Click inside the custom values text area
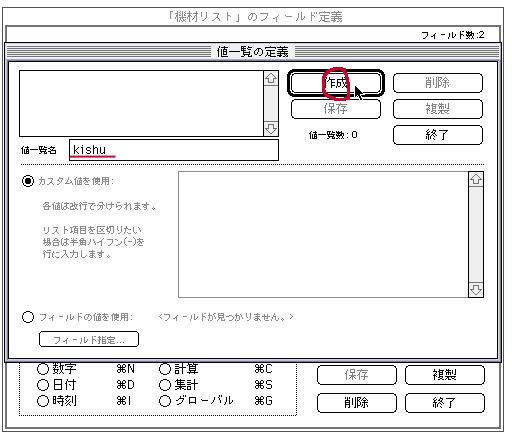This screenshot has width=512, height=435. [323, 234]
